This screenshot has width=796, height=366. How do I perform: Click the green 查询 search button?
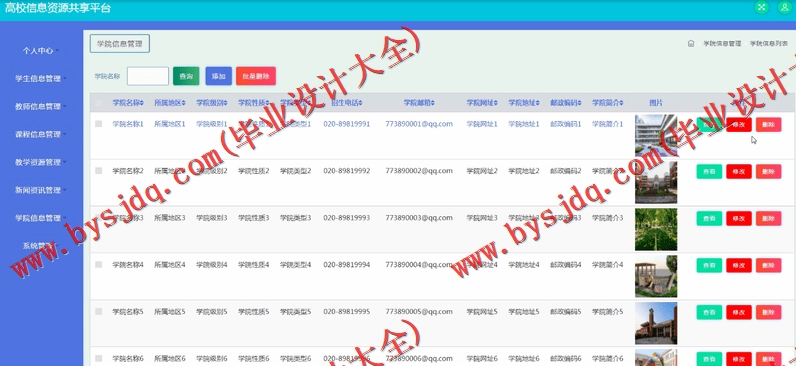point(186,76)
